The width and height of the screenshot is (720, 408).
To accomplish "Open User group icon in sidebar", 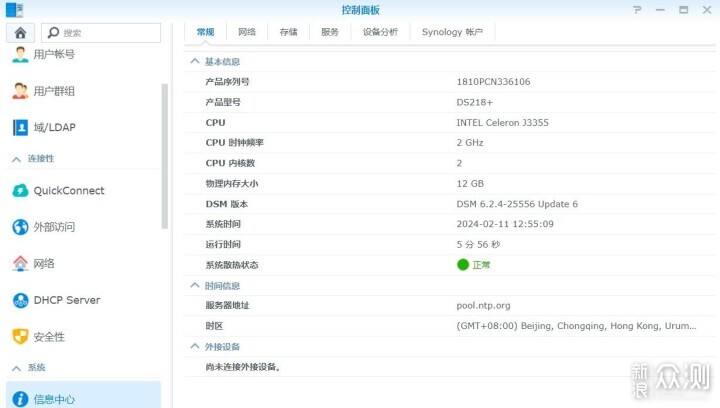I will 20,91.
